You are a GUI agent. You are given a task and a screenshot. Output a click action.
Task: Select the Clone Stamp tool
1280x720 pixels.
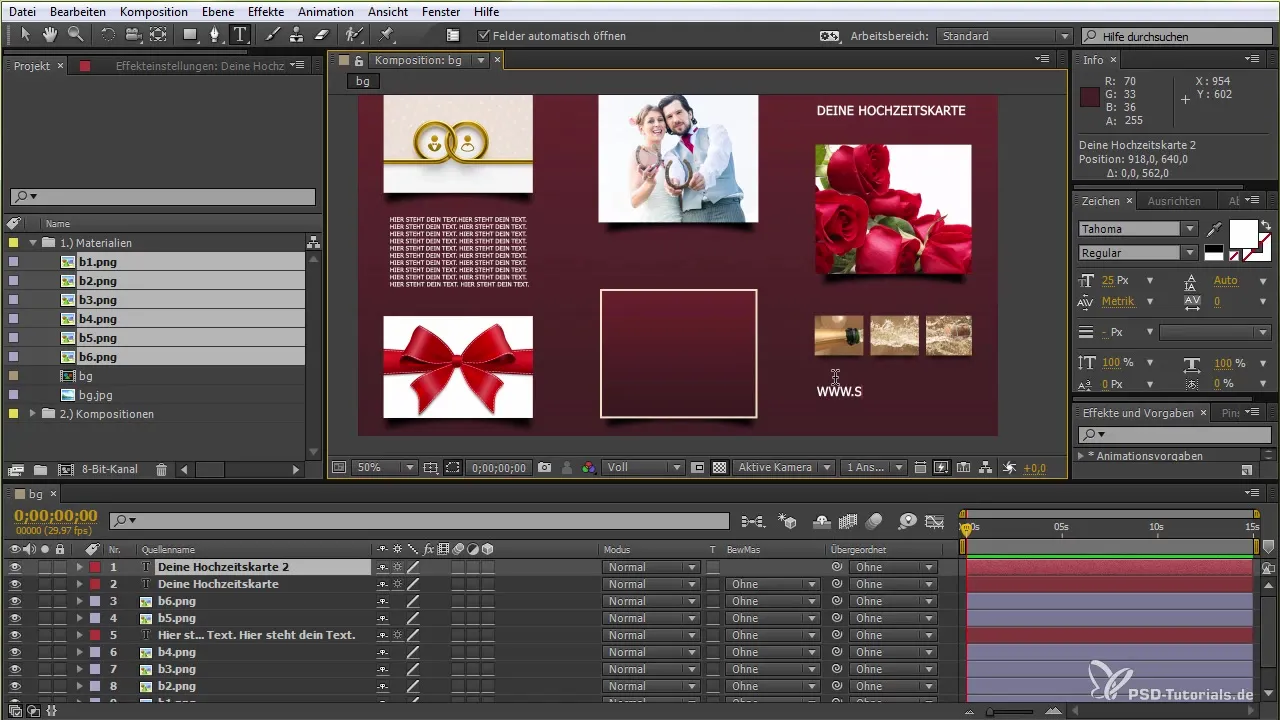point(296,35)
